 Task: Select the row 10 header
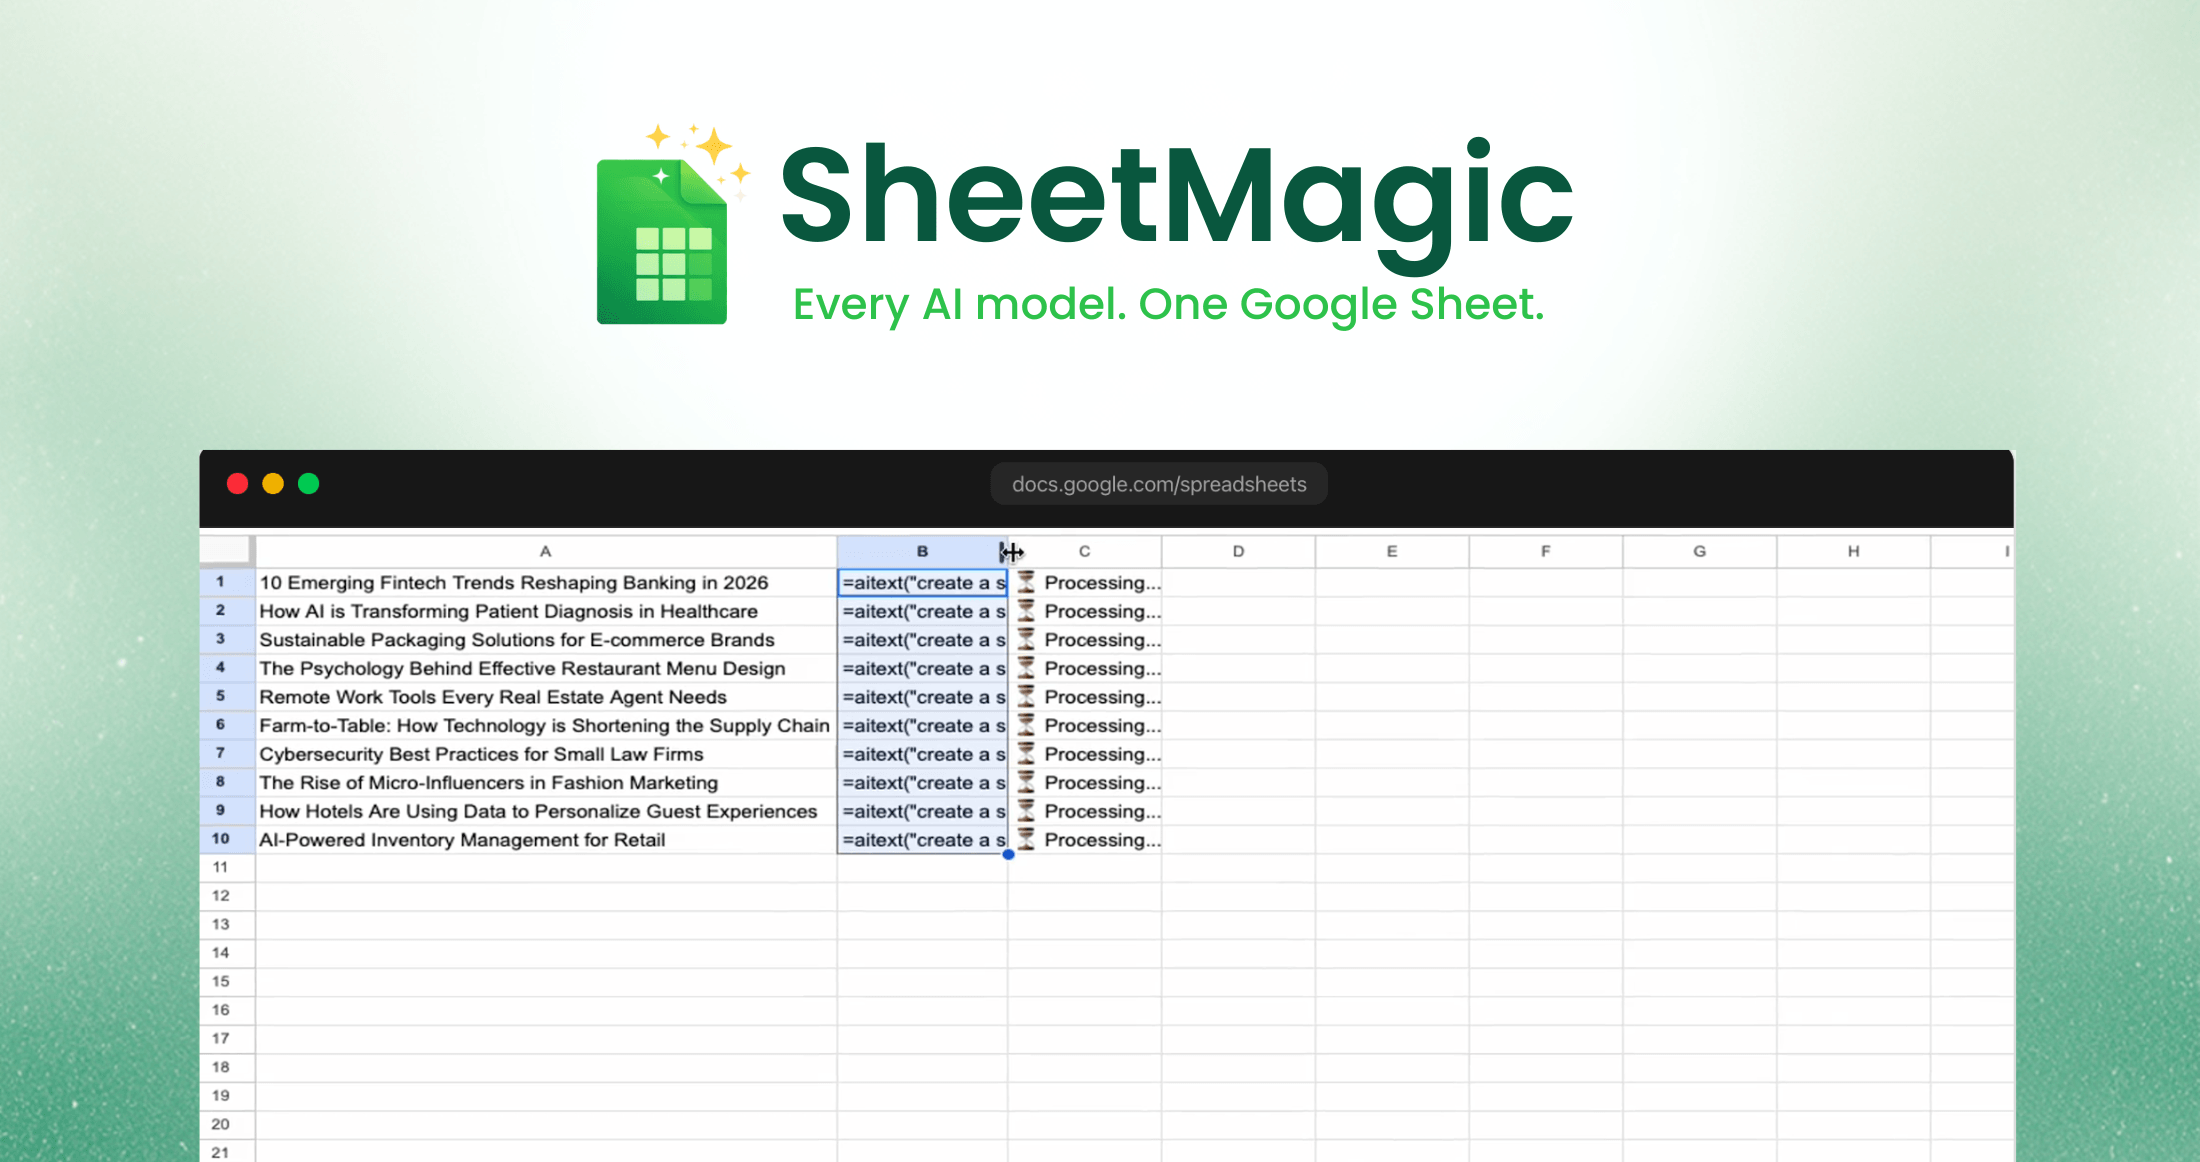coord(222,839)
